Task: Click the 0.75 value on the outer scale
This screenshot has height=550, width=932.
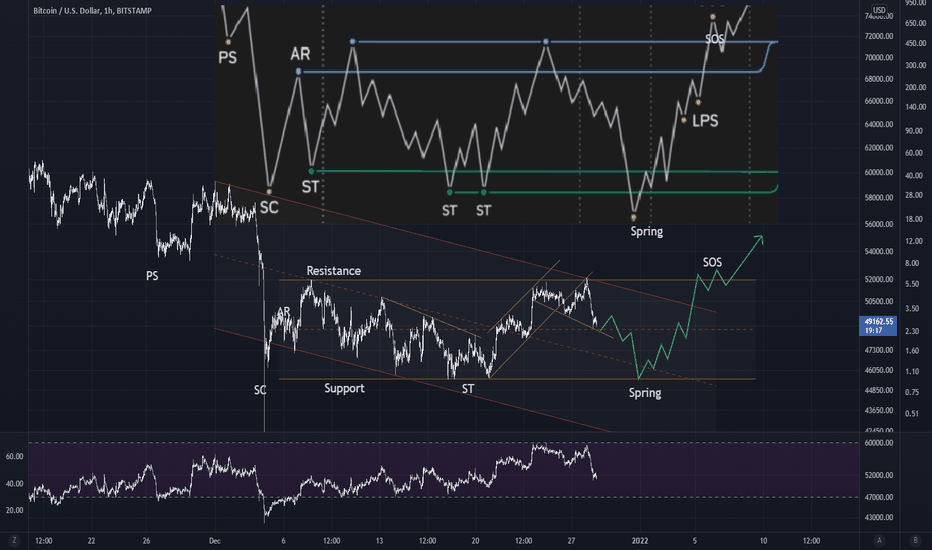Action: [x=912, y=393]
